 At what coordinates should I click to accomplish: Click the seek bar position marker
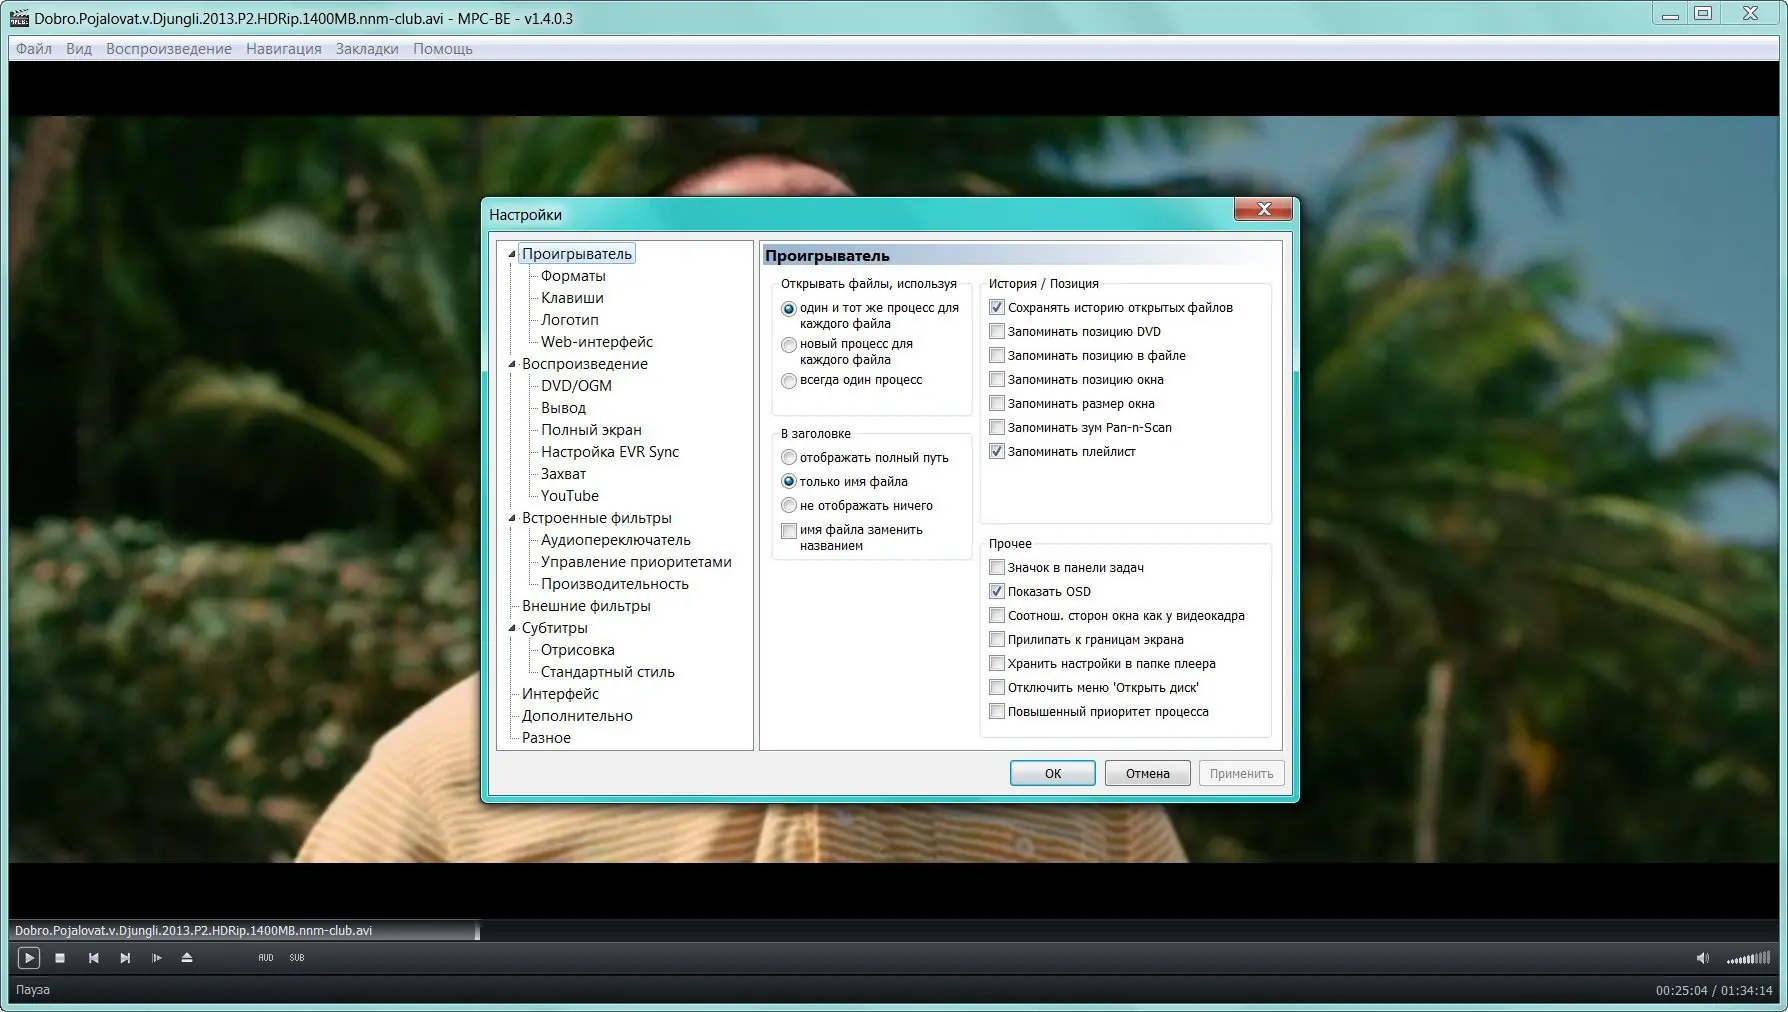pyautogui.click(x=477, y=931)
